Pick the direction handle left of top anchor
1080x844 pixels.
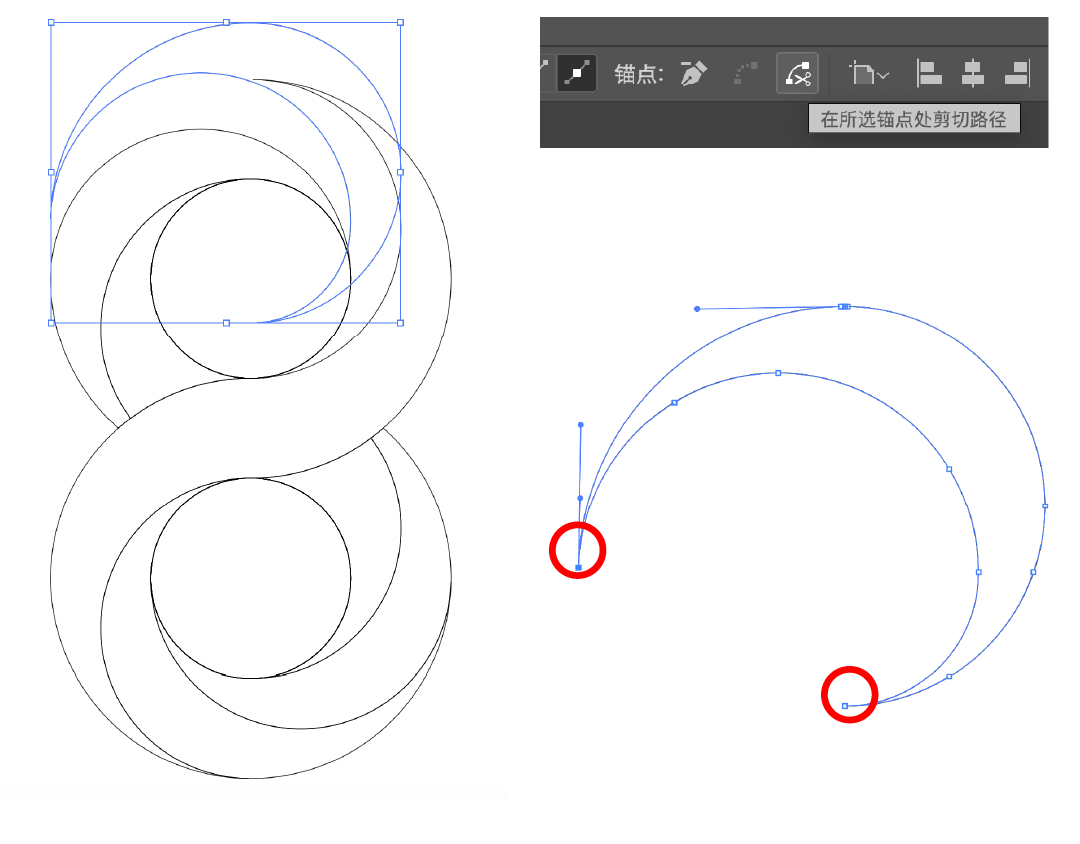(697, 309)
